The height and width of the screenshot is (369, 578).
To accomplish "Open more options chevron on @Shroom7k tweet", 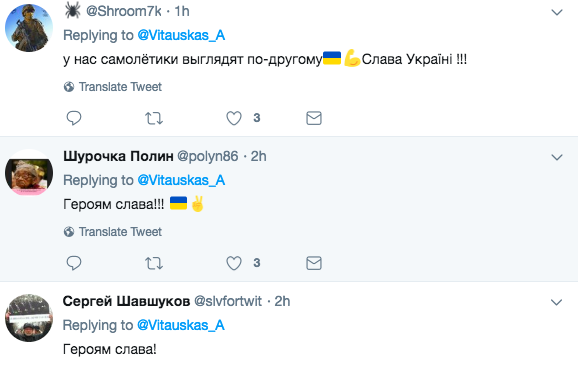I will (557, 12).
